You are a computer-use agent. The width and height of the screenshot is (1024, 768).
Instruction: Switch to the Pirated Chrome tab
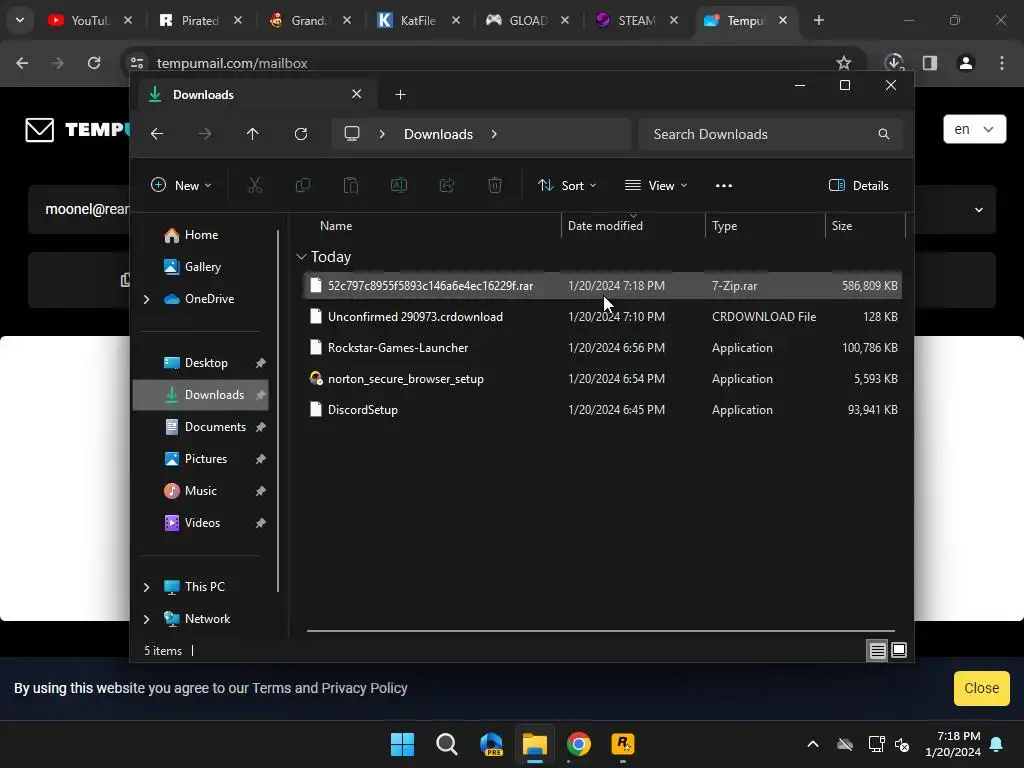[x=200, y=20]
